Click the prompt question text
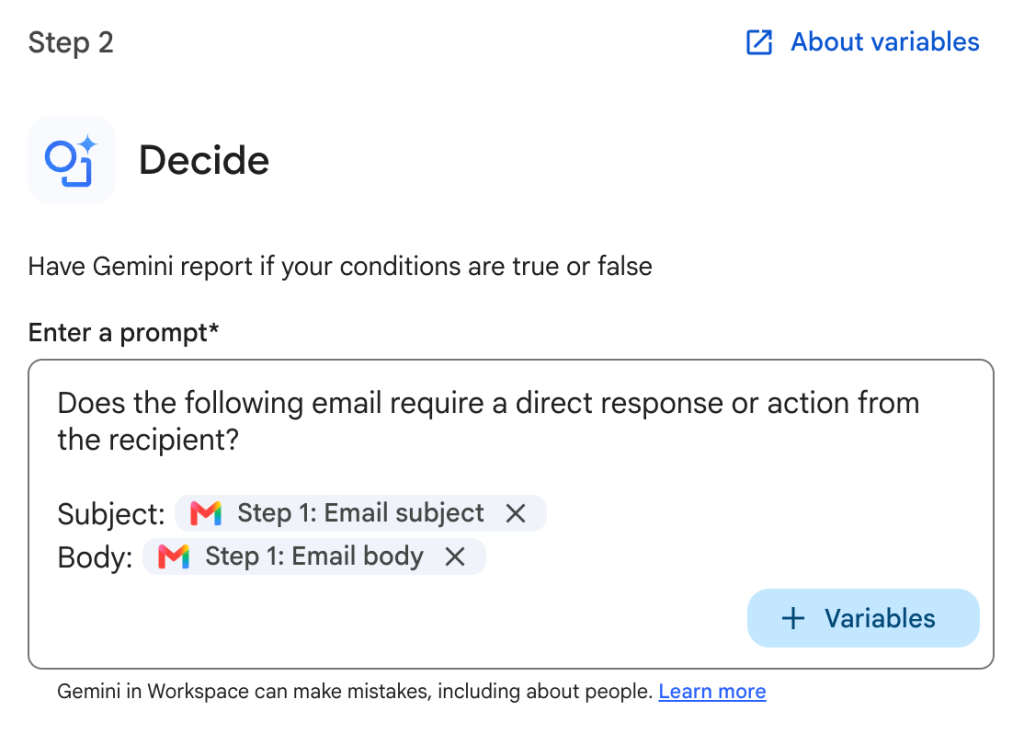This screenshot has height=734, width=1024. (488, 421)
